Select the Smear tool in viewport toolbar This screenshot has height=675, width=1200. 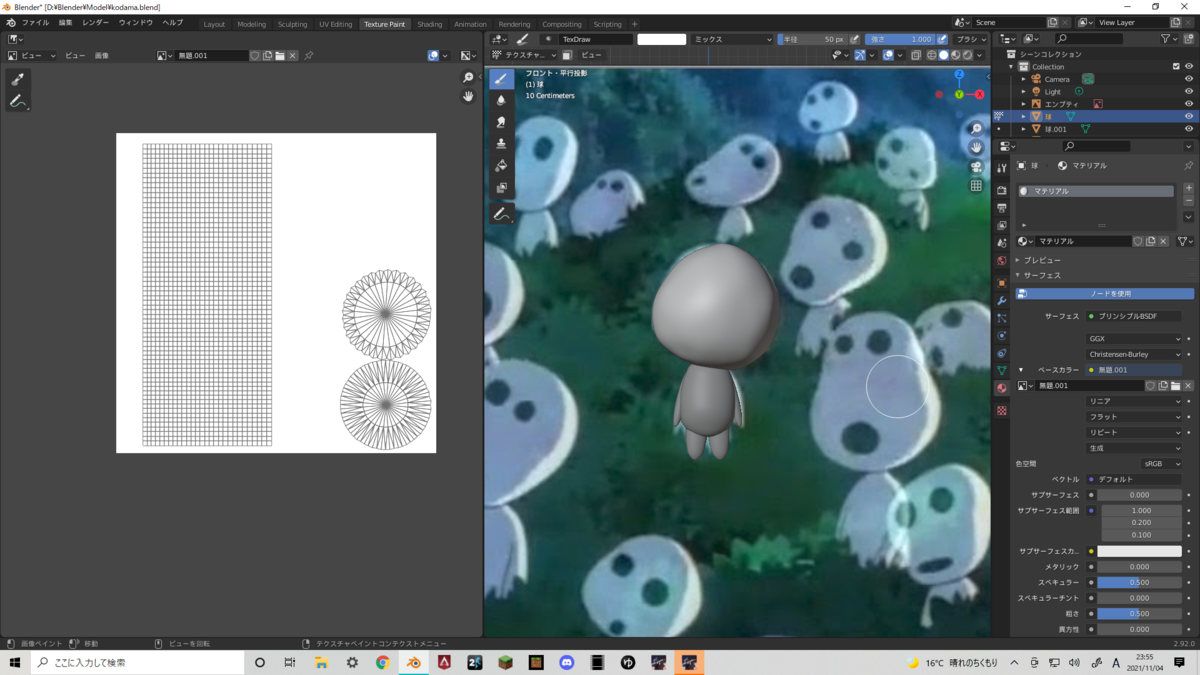pos(501,122)
